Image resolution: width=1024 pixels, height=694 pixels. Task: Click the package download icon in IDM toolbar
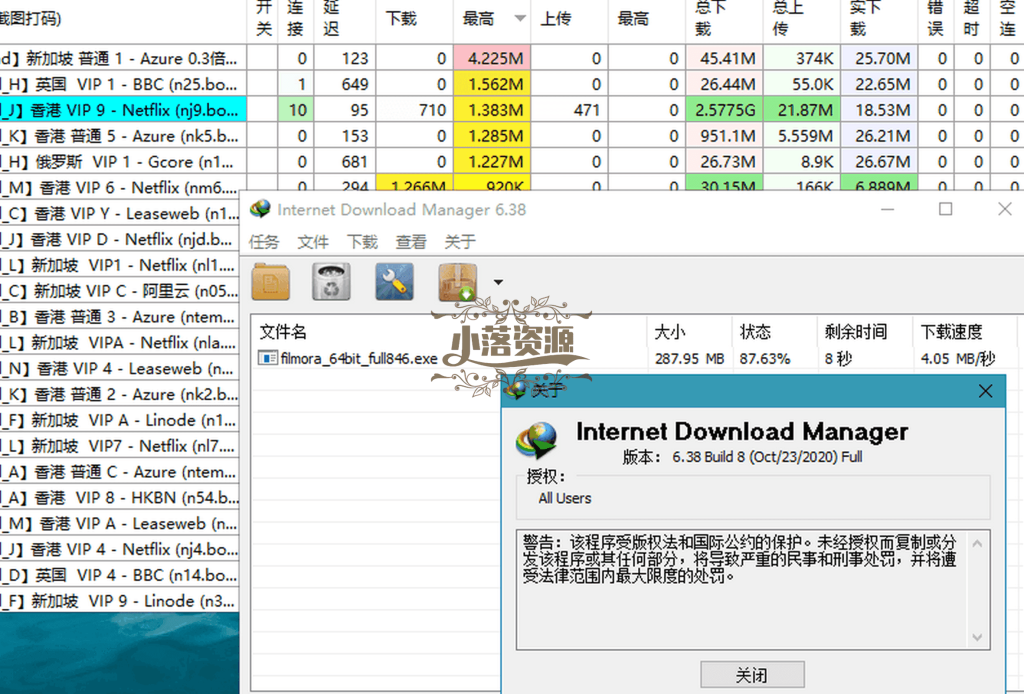coord(457,282)
